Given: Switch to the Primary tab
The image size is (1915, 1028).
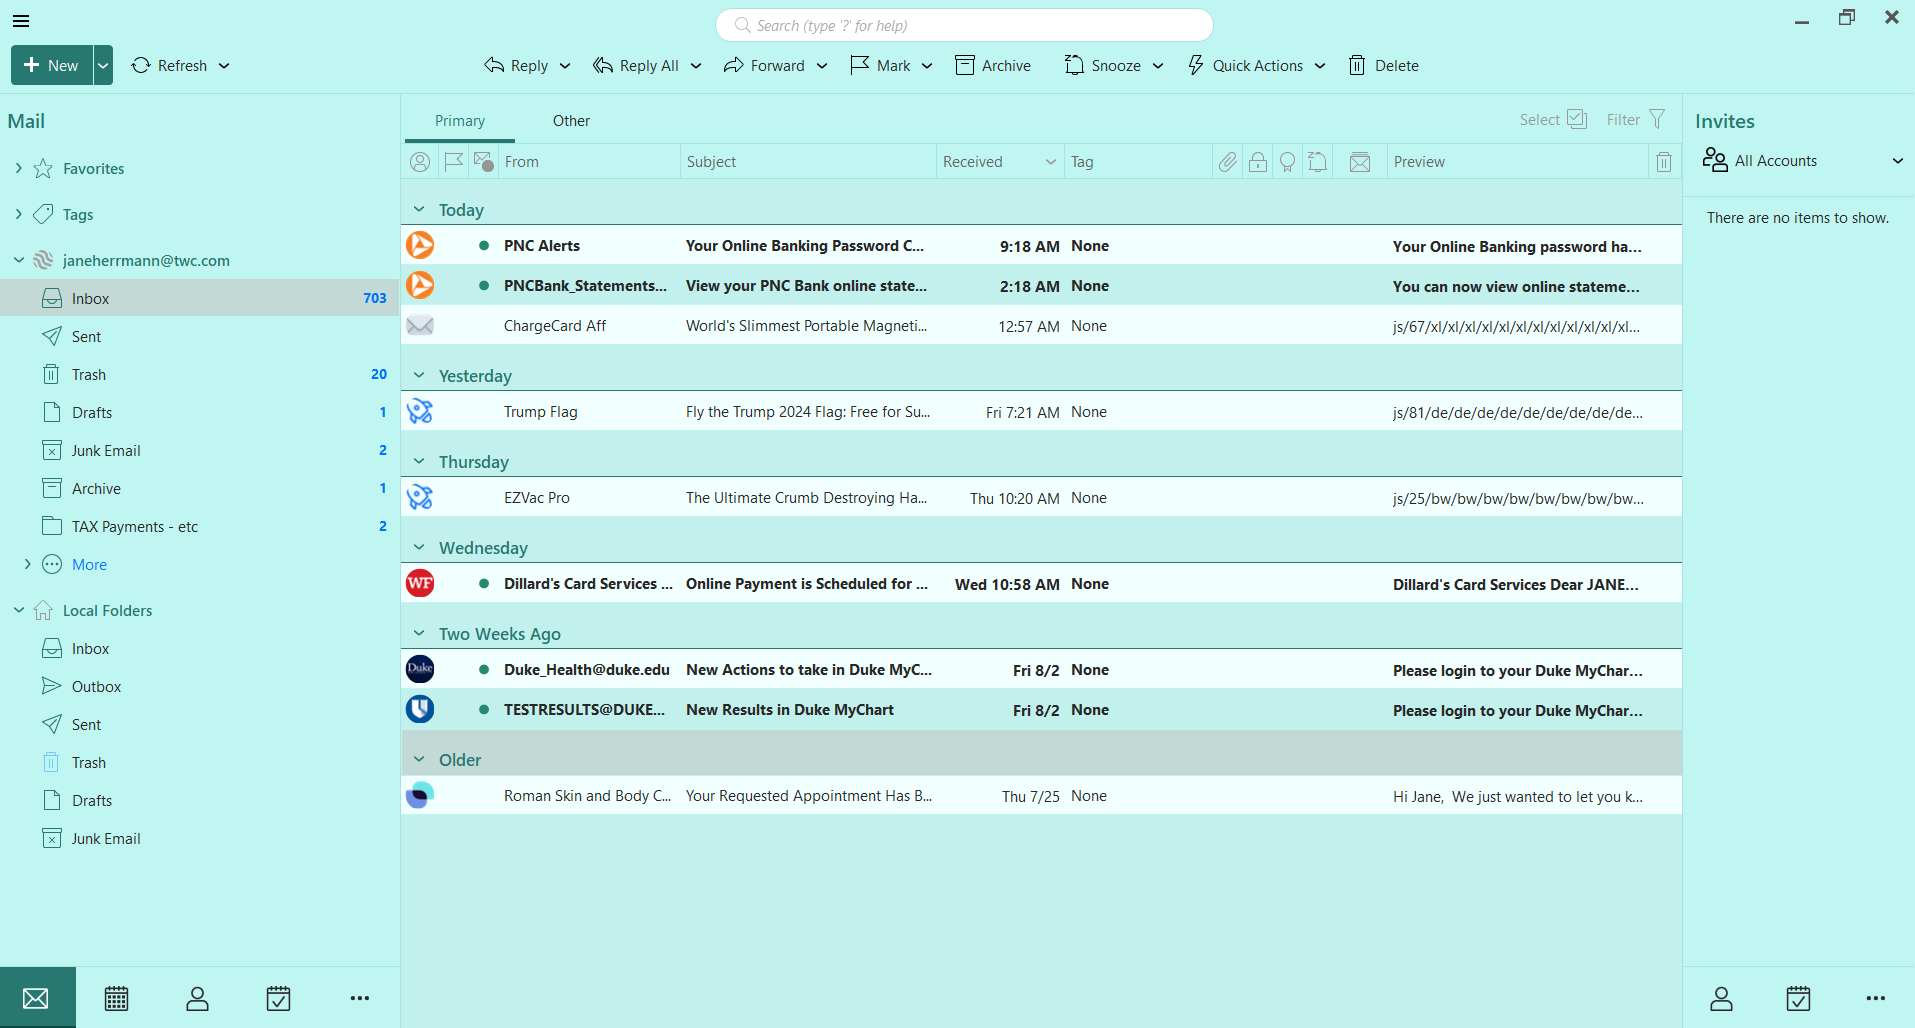Looking at the screenshot, I should [x=460, y=121].
